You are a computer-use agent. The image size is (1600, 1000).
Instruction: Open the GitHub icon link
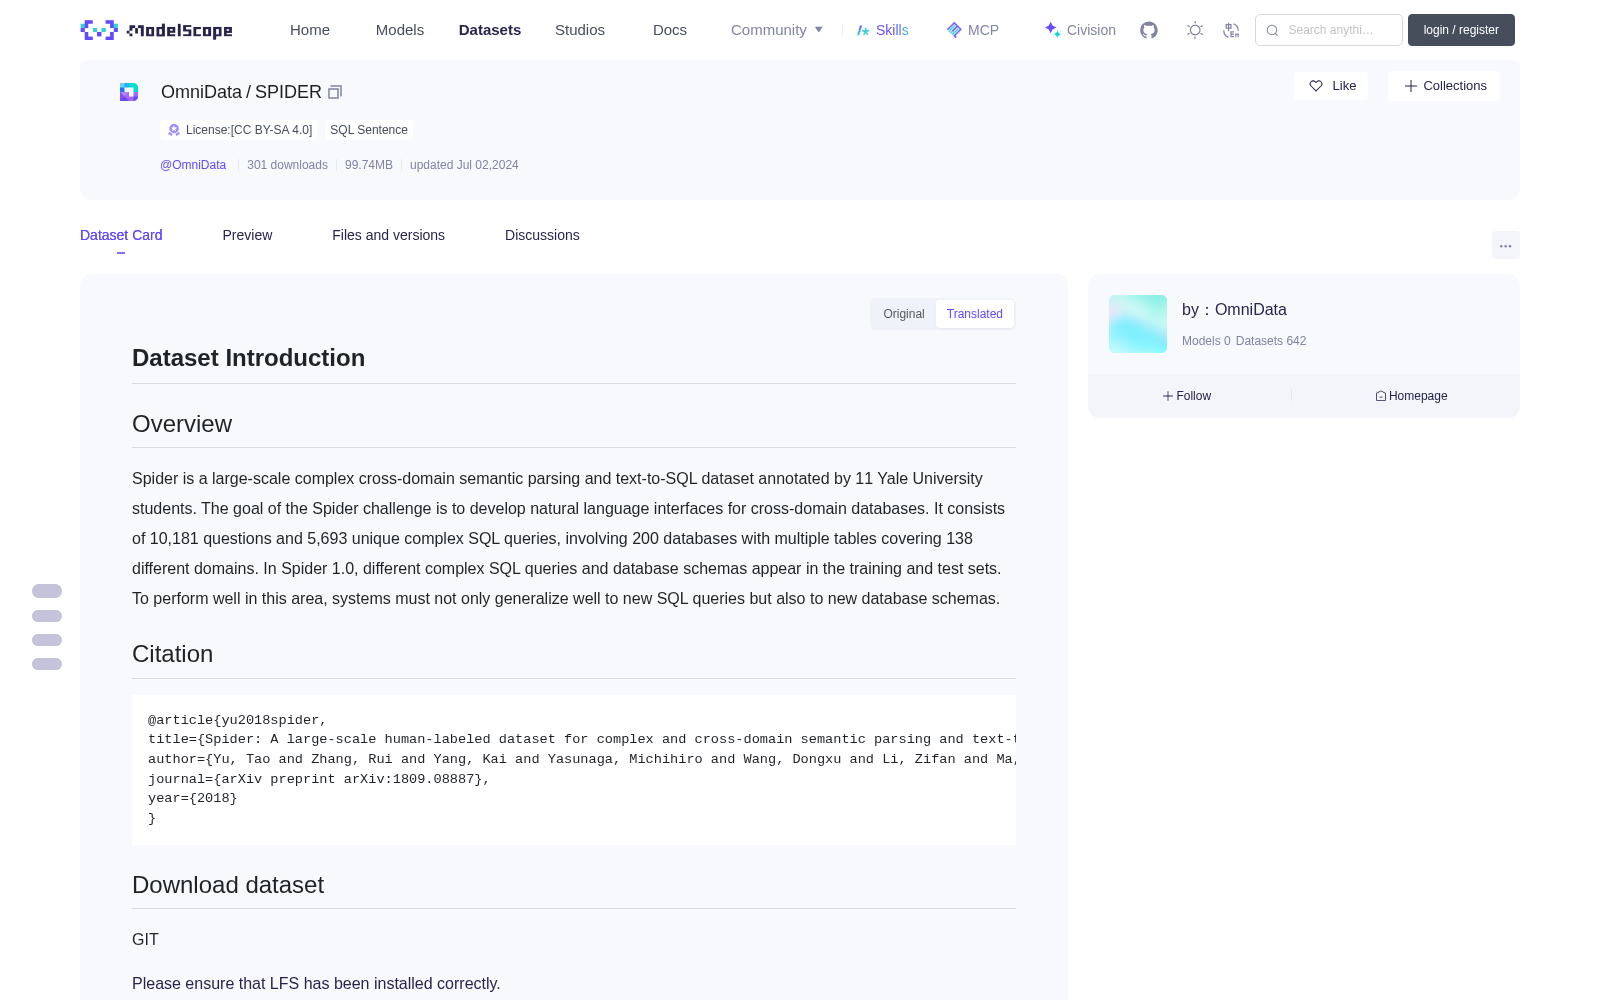pyautogui.click(x=1149, y=30)
